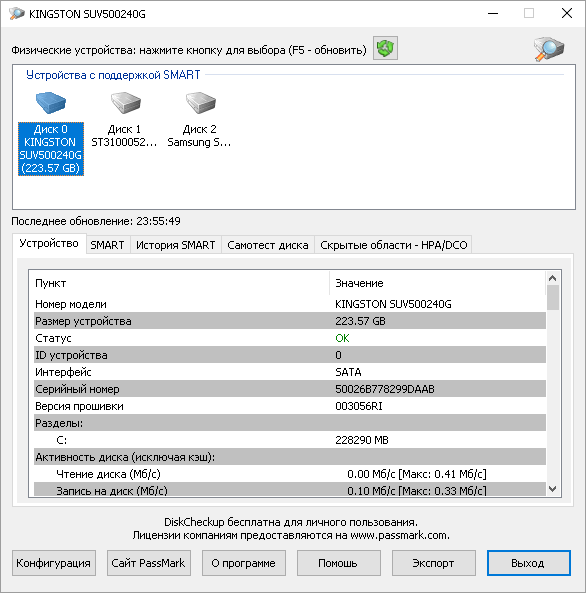This screenshot has width=586, height=593.
Task: Click the green refresh devices icon
Action: coord(385,48)
